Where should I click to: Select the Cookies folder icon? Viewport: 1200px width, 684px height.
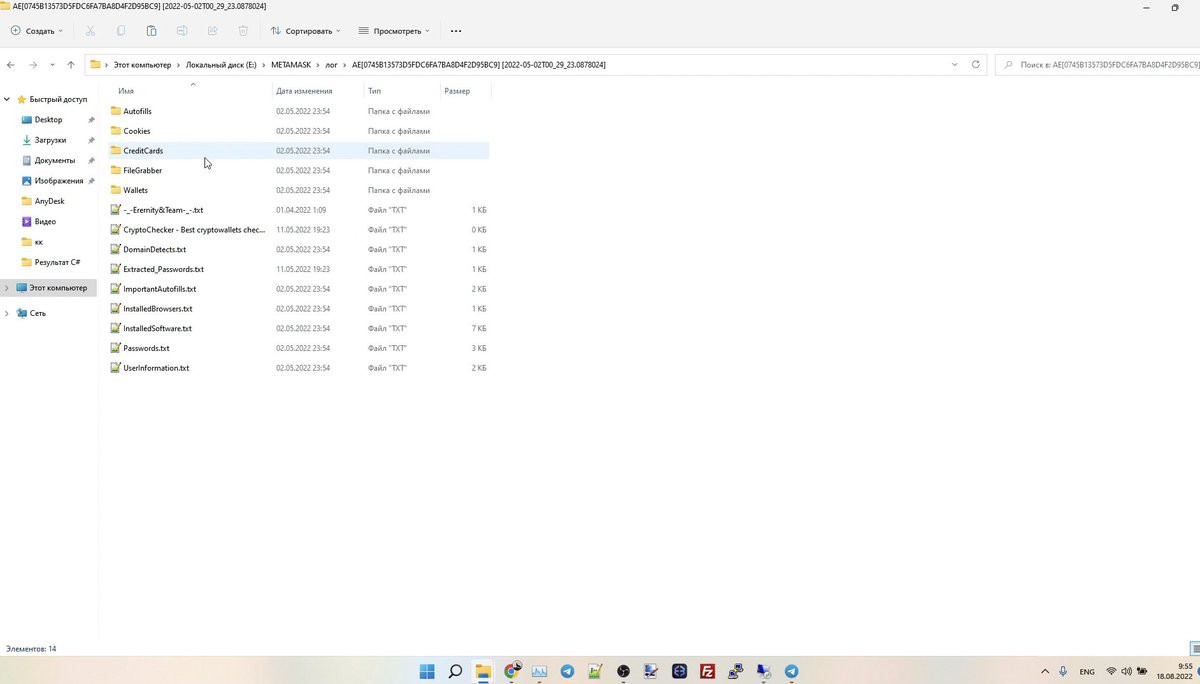point(115,131)
